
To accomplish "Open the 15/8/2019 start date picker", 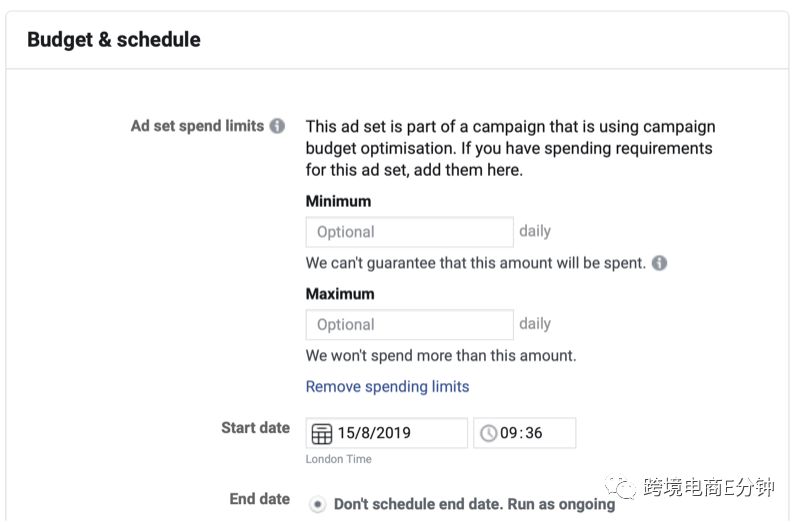I will pos(386,433).
